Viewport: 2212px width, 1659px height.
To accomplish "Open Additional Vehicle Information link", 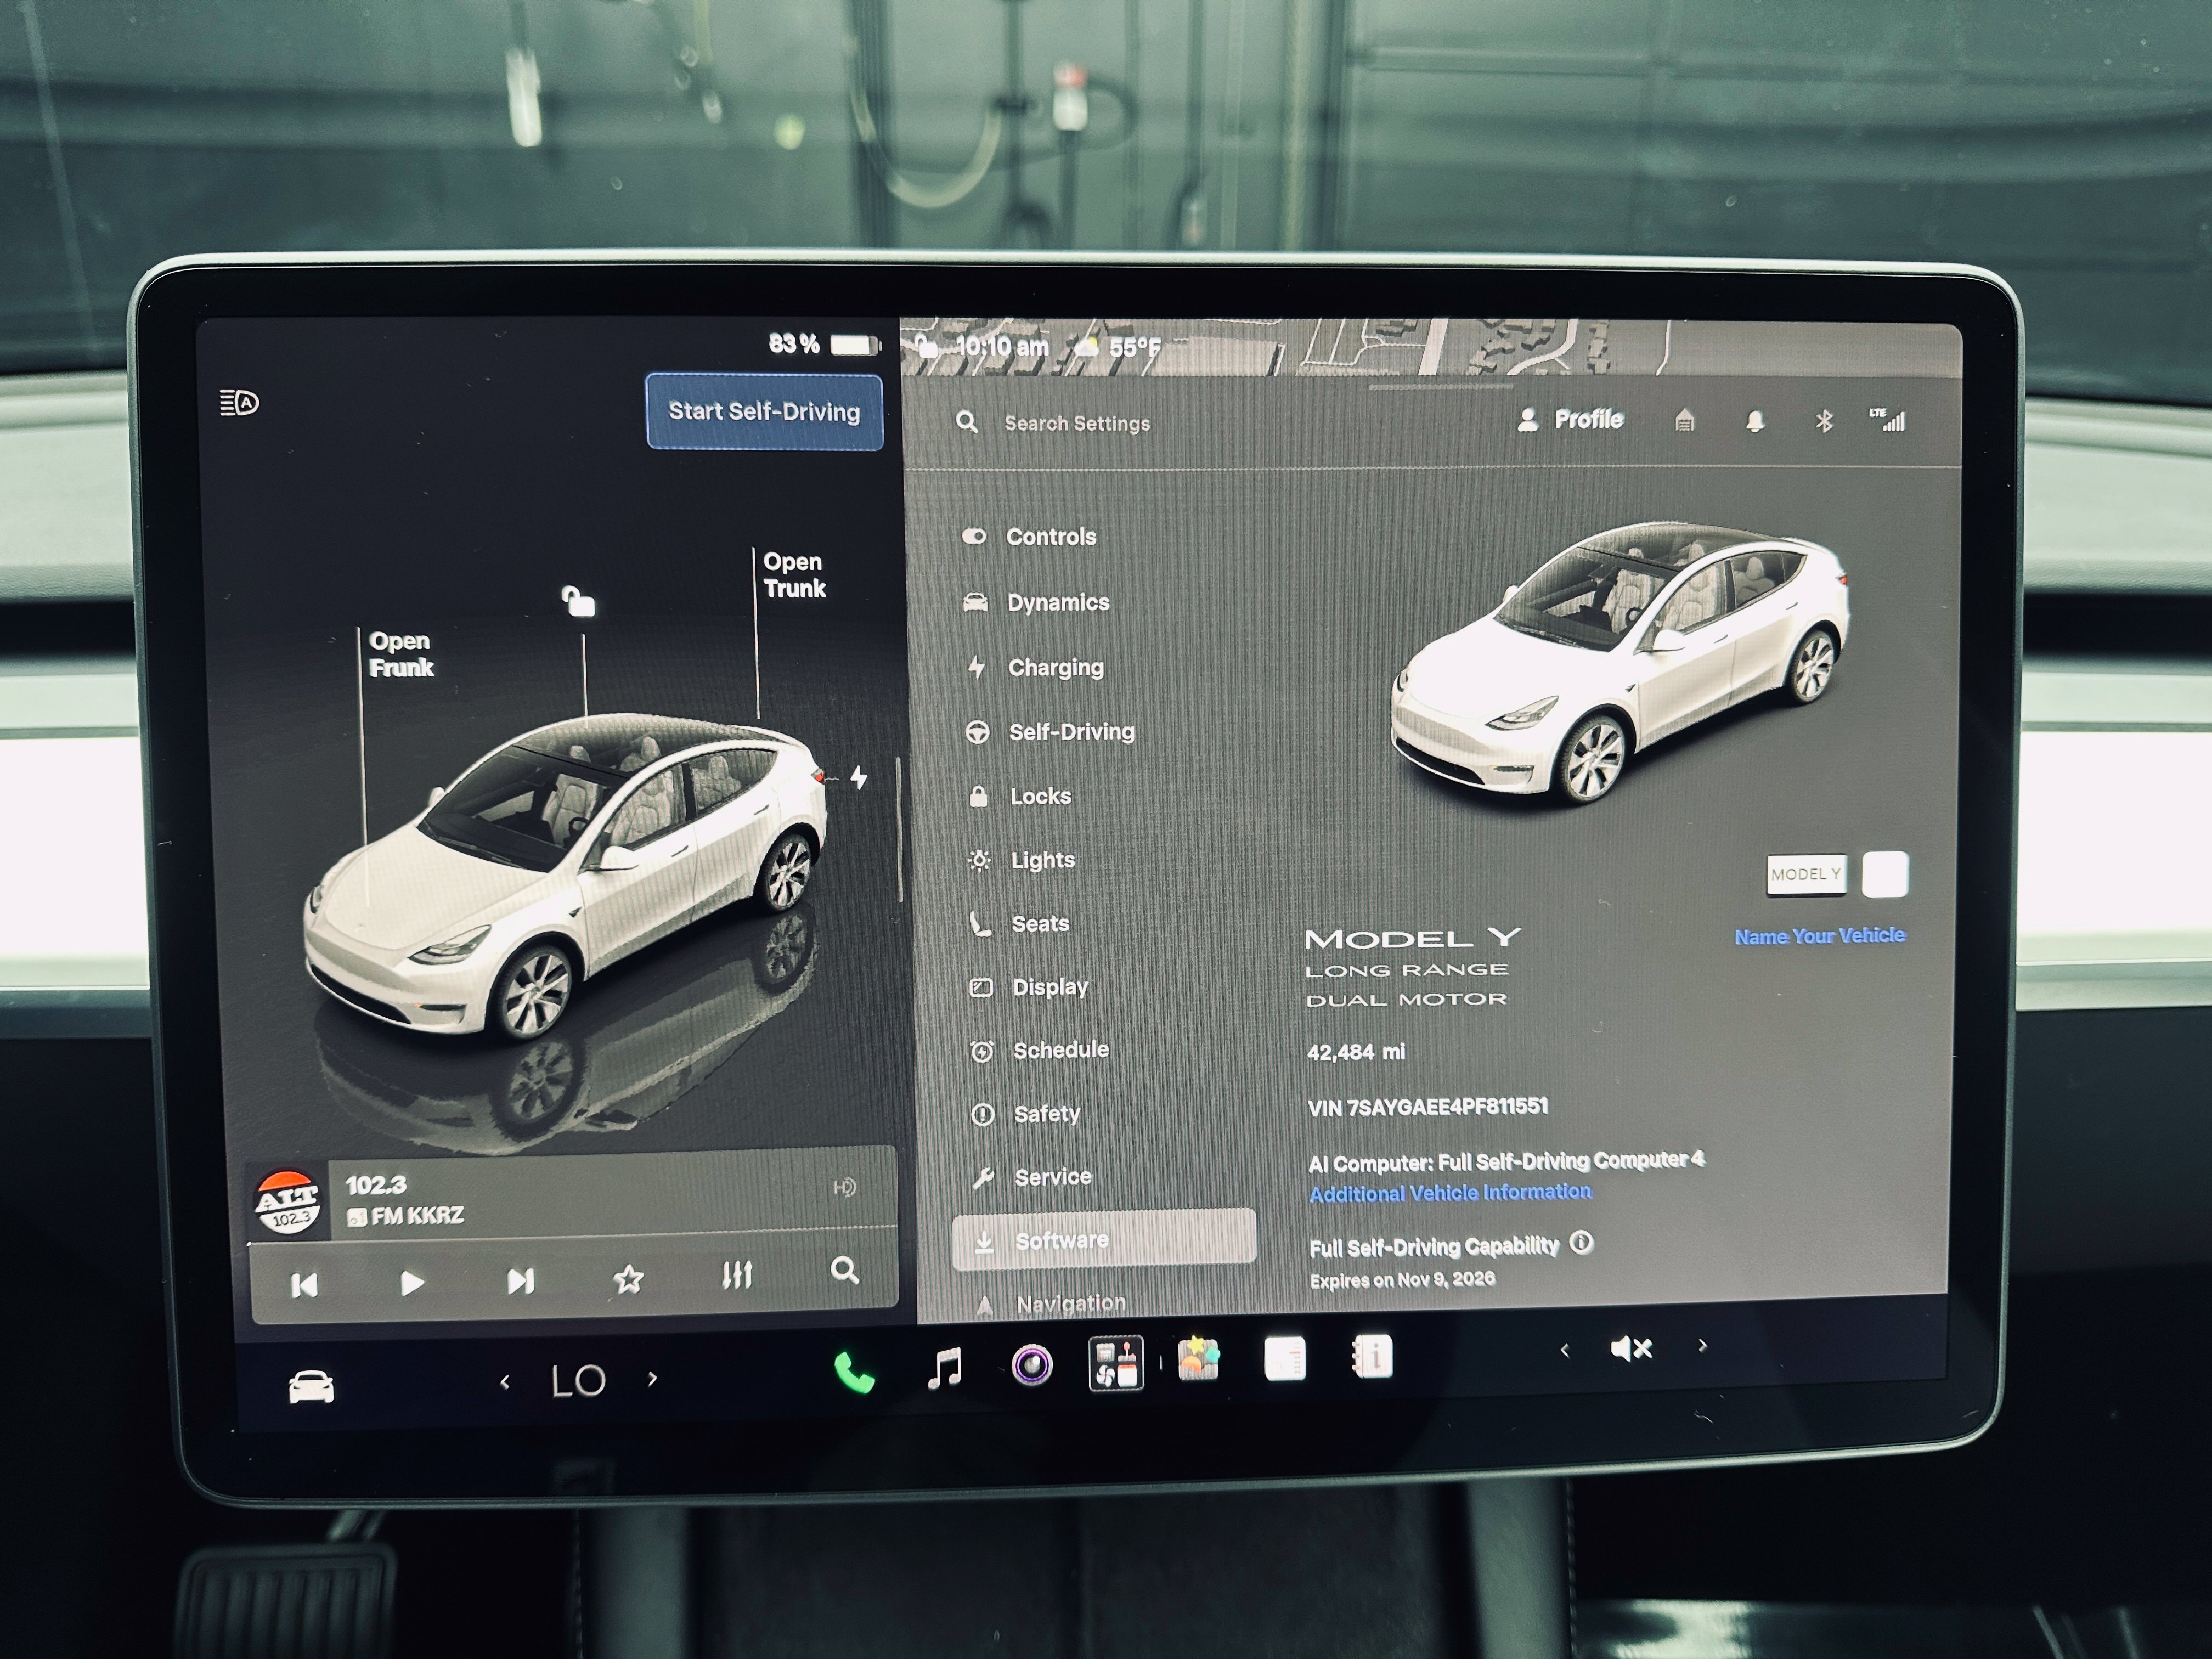I will 1450,1193.
